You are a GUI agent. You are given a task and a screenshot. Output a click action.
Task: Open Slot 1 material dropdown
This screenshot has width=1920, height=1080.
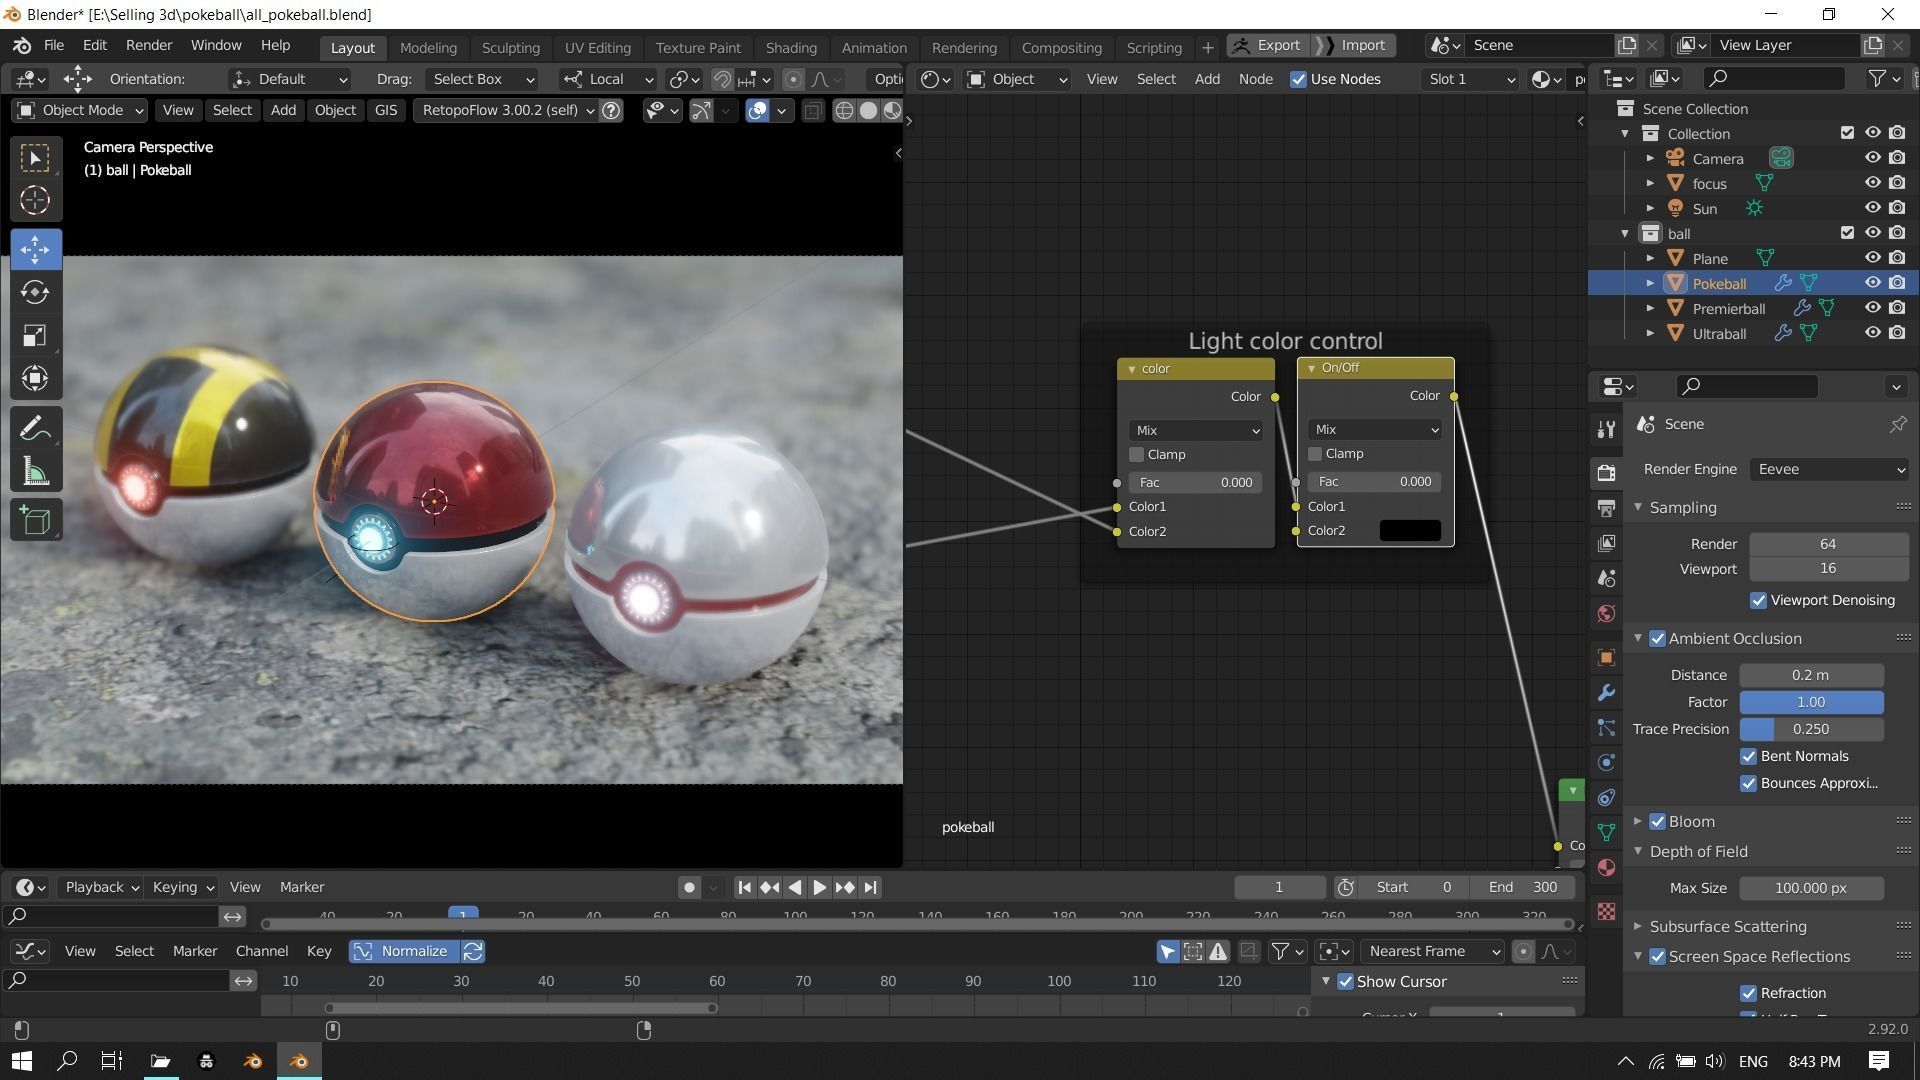pos(1469,79)
